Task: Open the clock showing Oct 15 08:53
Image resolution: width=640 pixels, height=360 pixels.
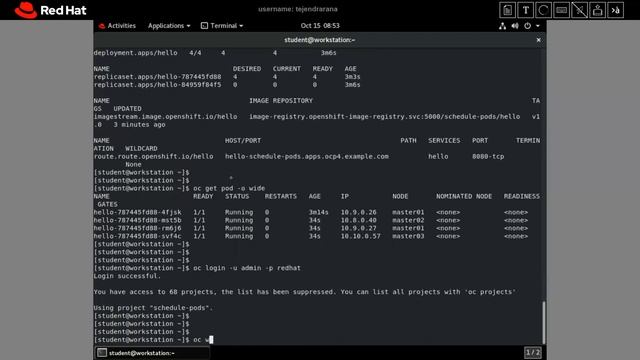Action: 320,26
